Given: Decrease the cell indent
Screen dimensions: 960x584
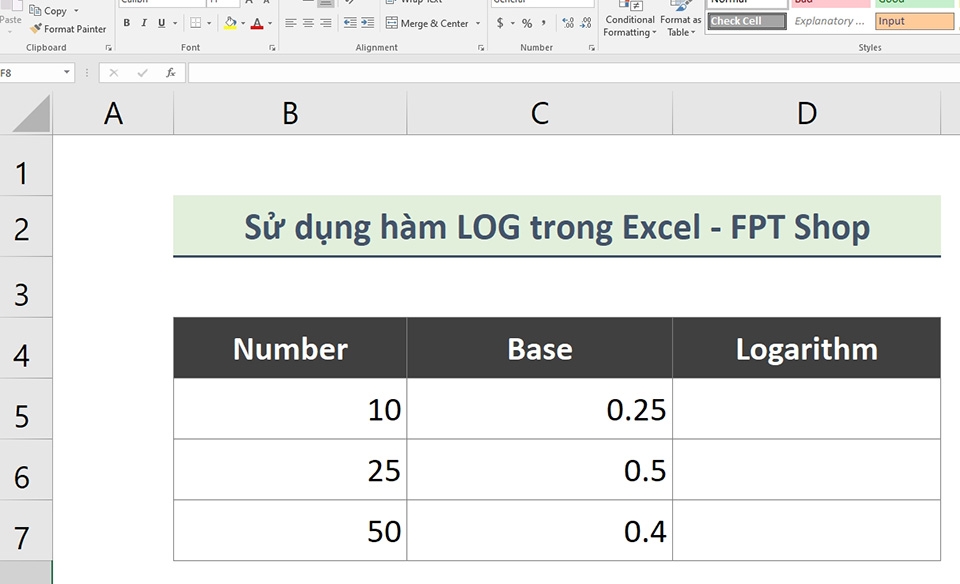Looking at the screenshot, I should [350, 23].
